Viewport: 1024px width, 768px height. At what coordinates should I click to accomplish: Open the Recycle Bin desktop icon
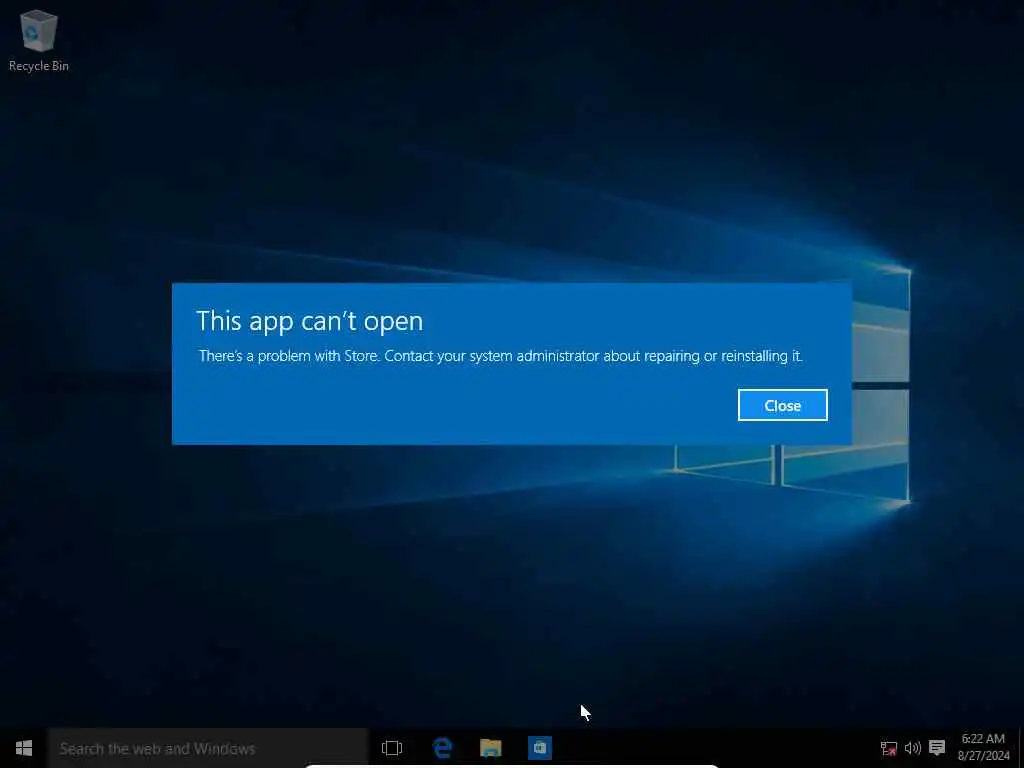pos(39,40)
